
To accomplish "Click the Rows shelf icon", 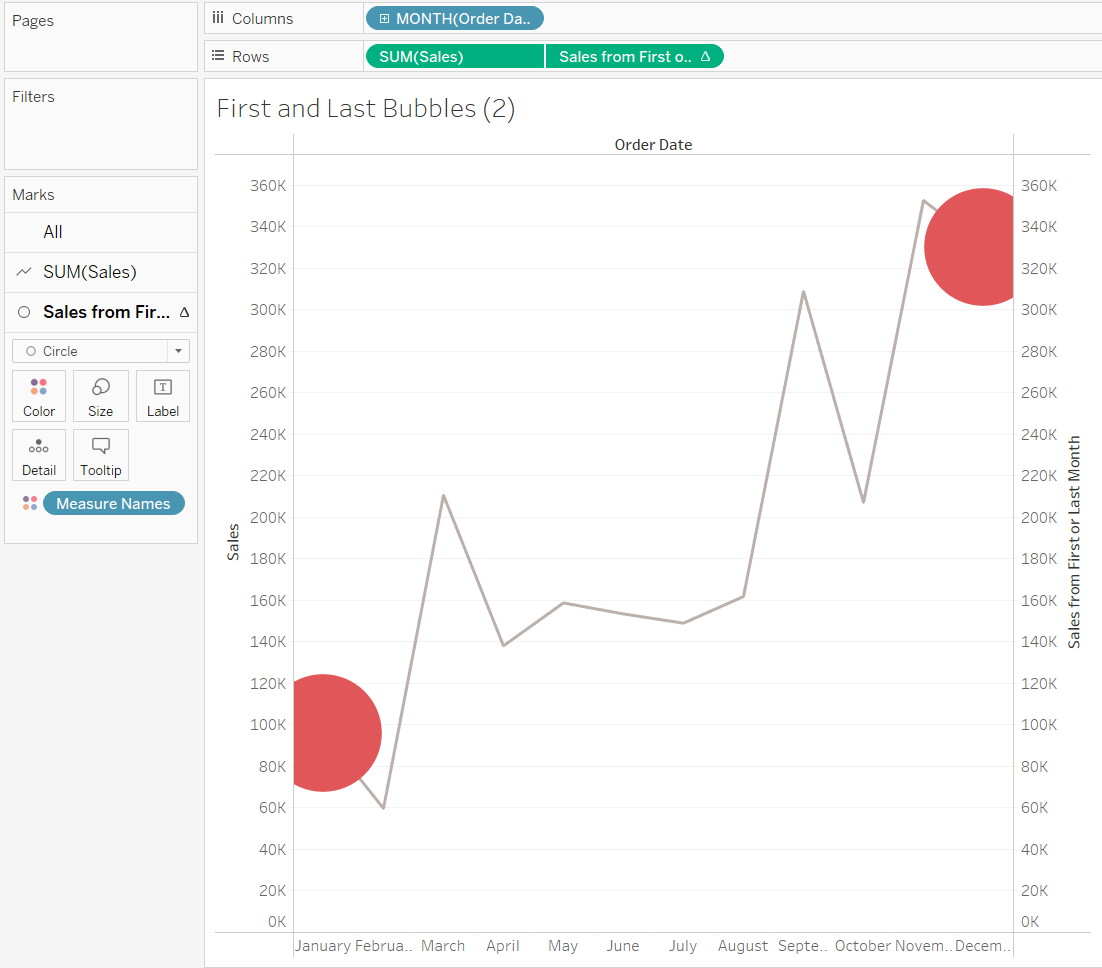I will tap(217, 56).
